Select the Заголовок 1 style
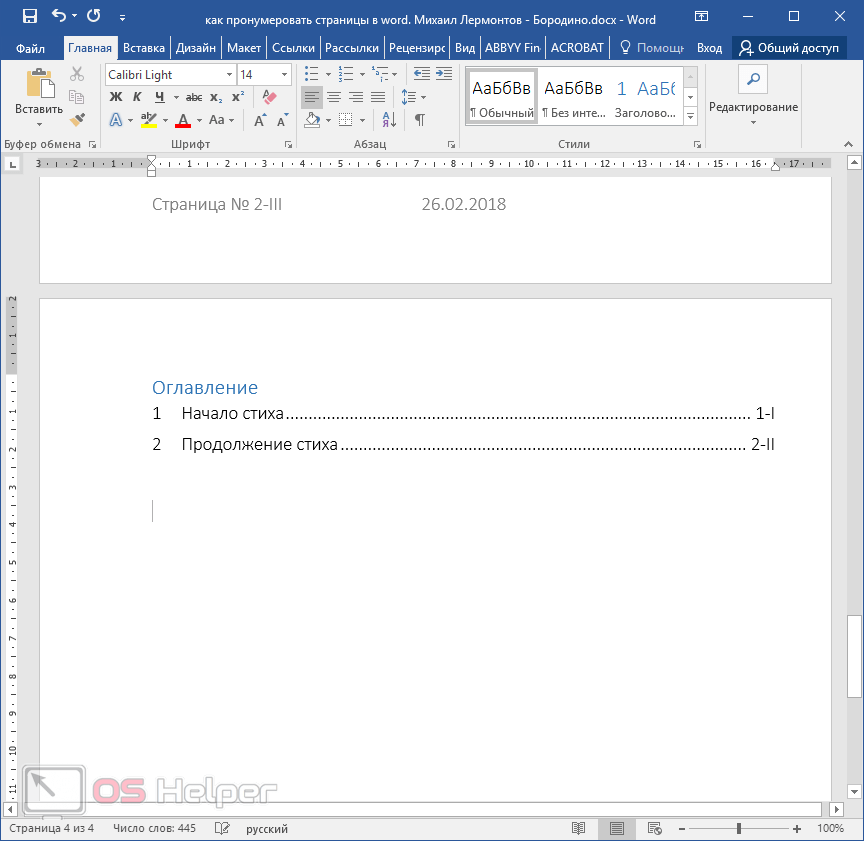This screenshot has width=864, height=841. click(645, 97)
